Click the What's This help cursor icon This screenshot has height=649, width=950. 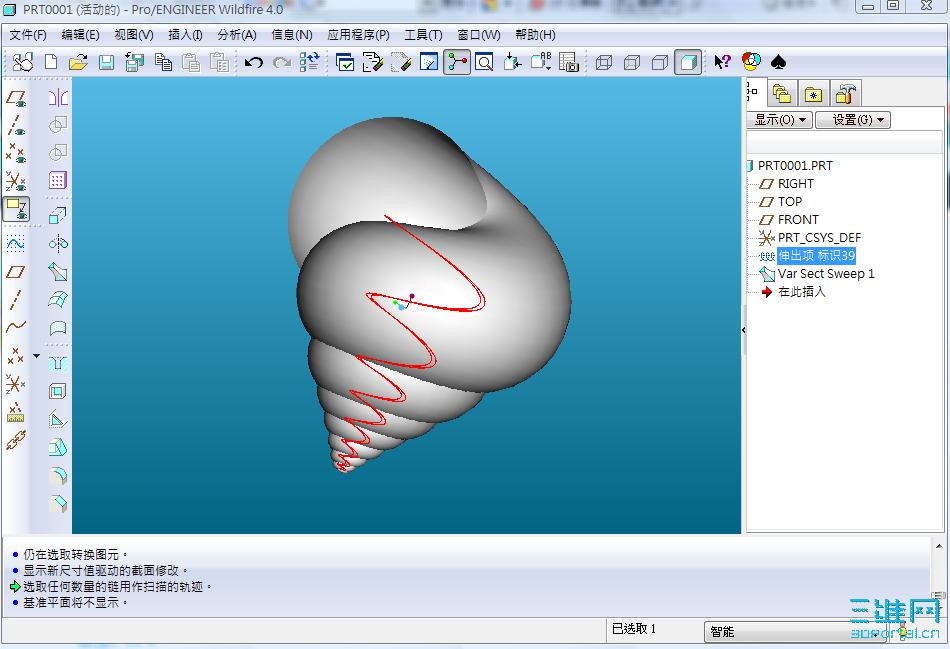[722, 62]
